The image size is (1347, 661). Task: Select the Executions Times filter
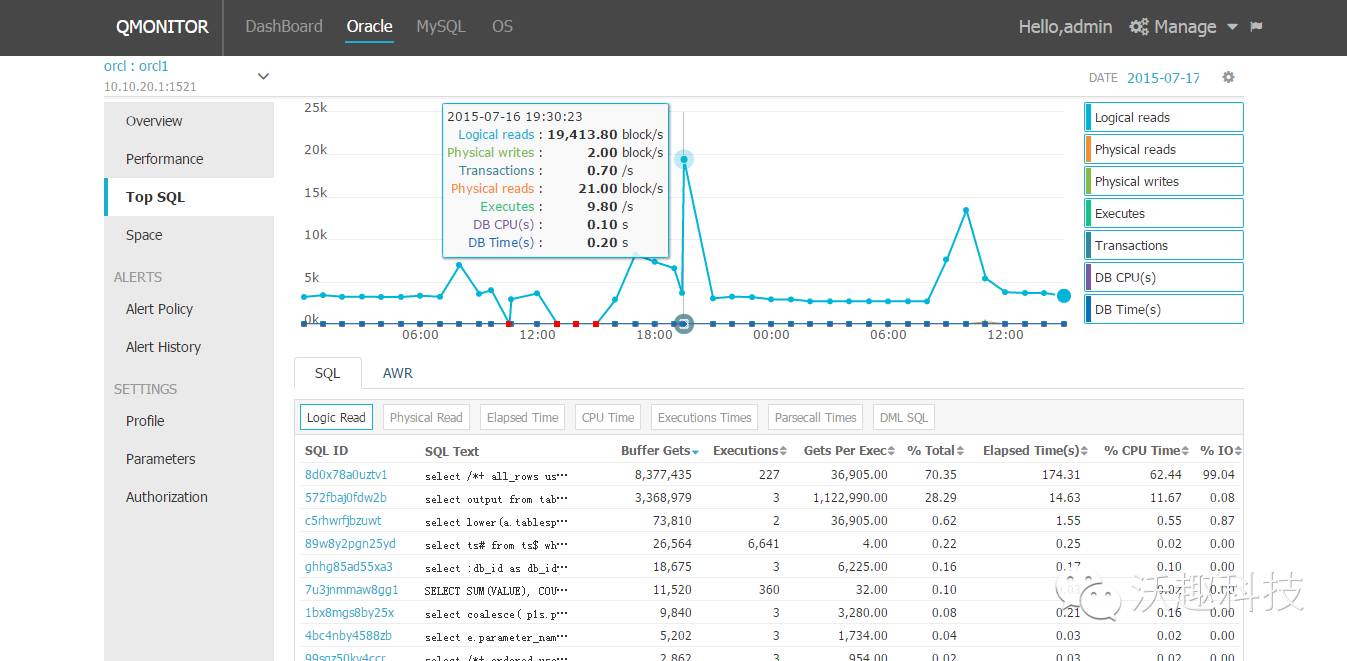point(704,417)
